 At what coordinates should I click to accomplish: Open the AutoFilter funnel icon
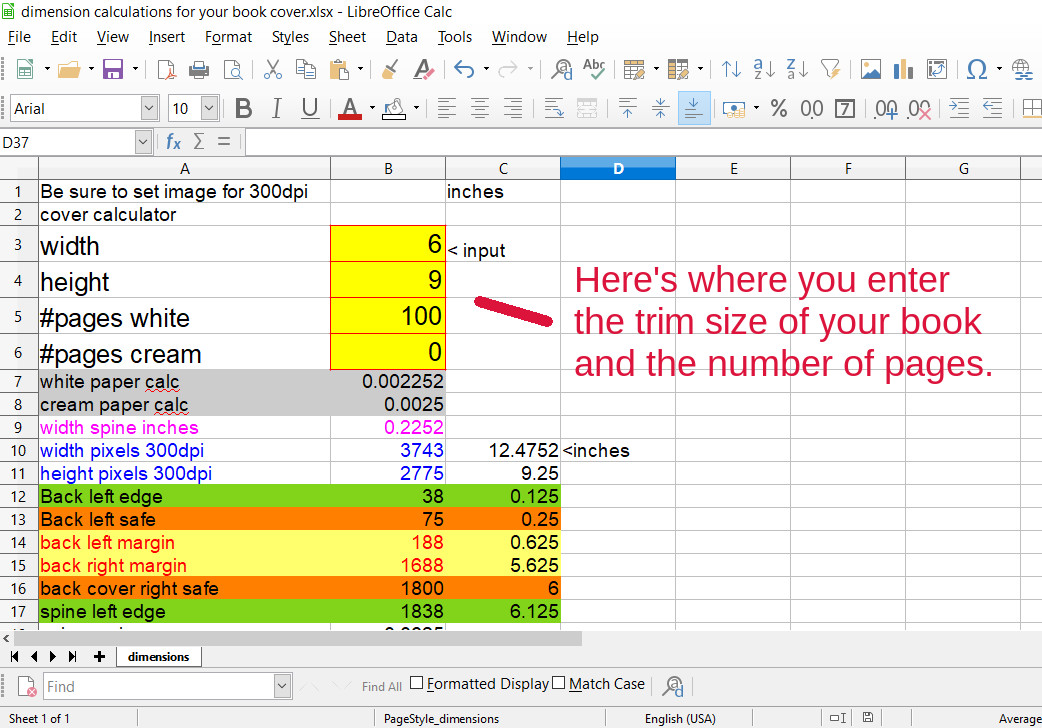[x=830, y=69]
